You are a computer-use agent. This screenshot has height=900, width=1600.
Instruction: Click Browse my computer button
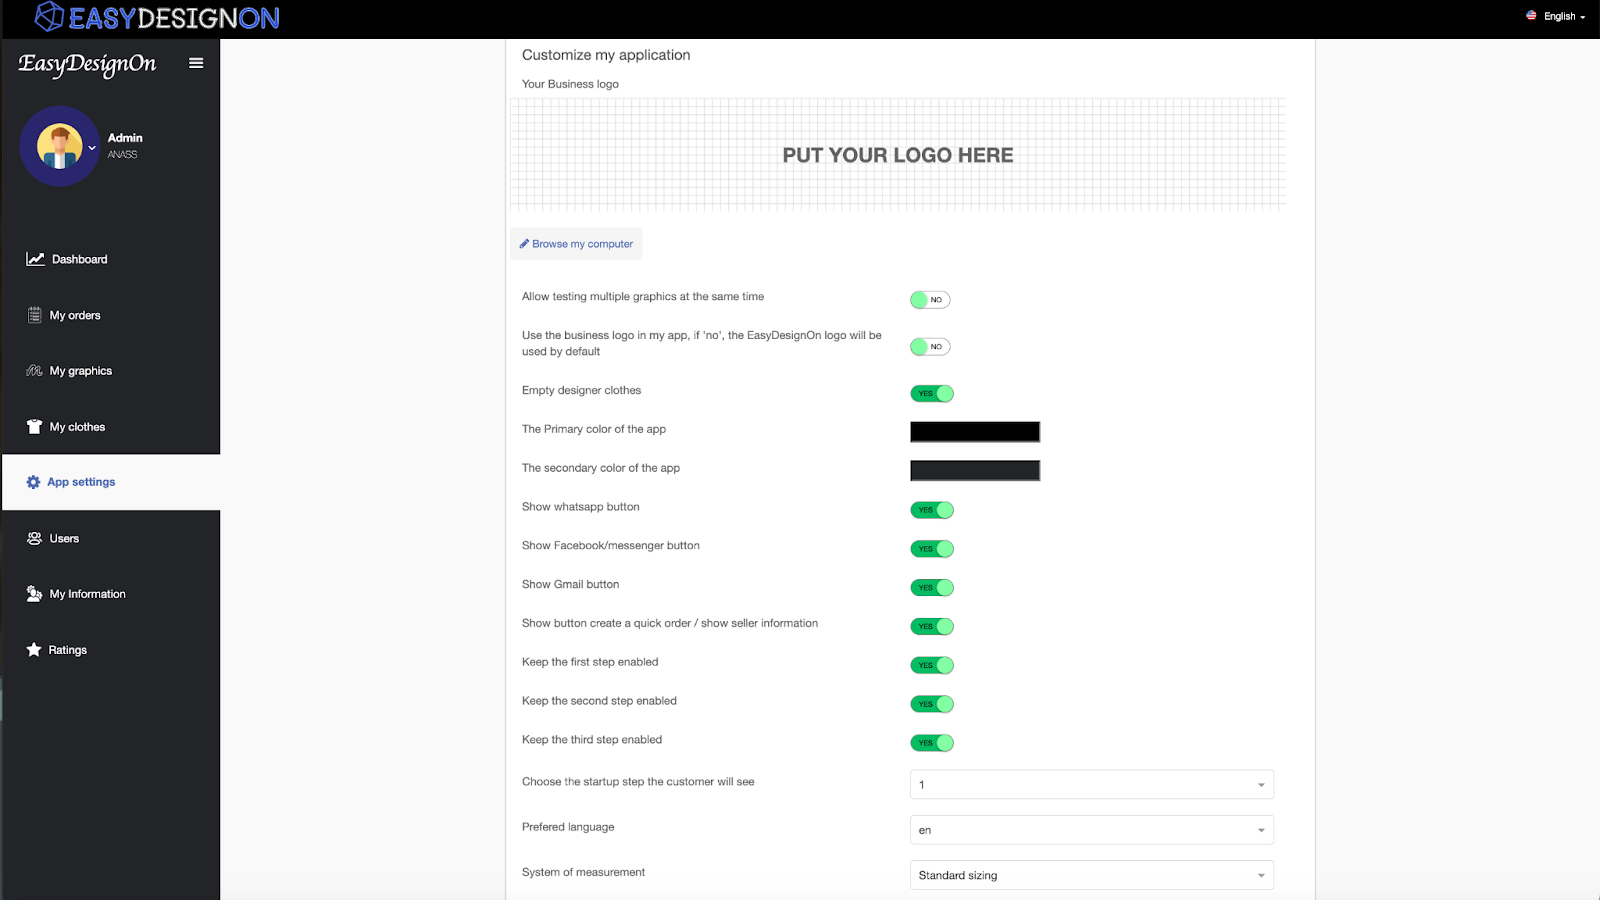click(576, 244)
